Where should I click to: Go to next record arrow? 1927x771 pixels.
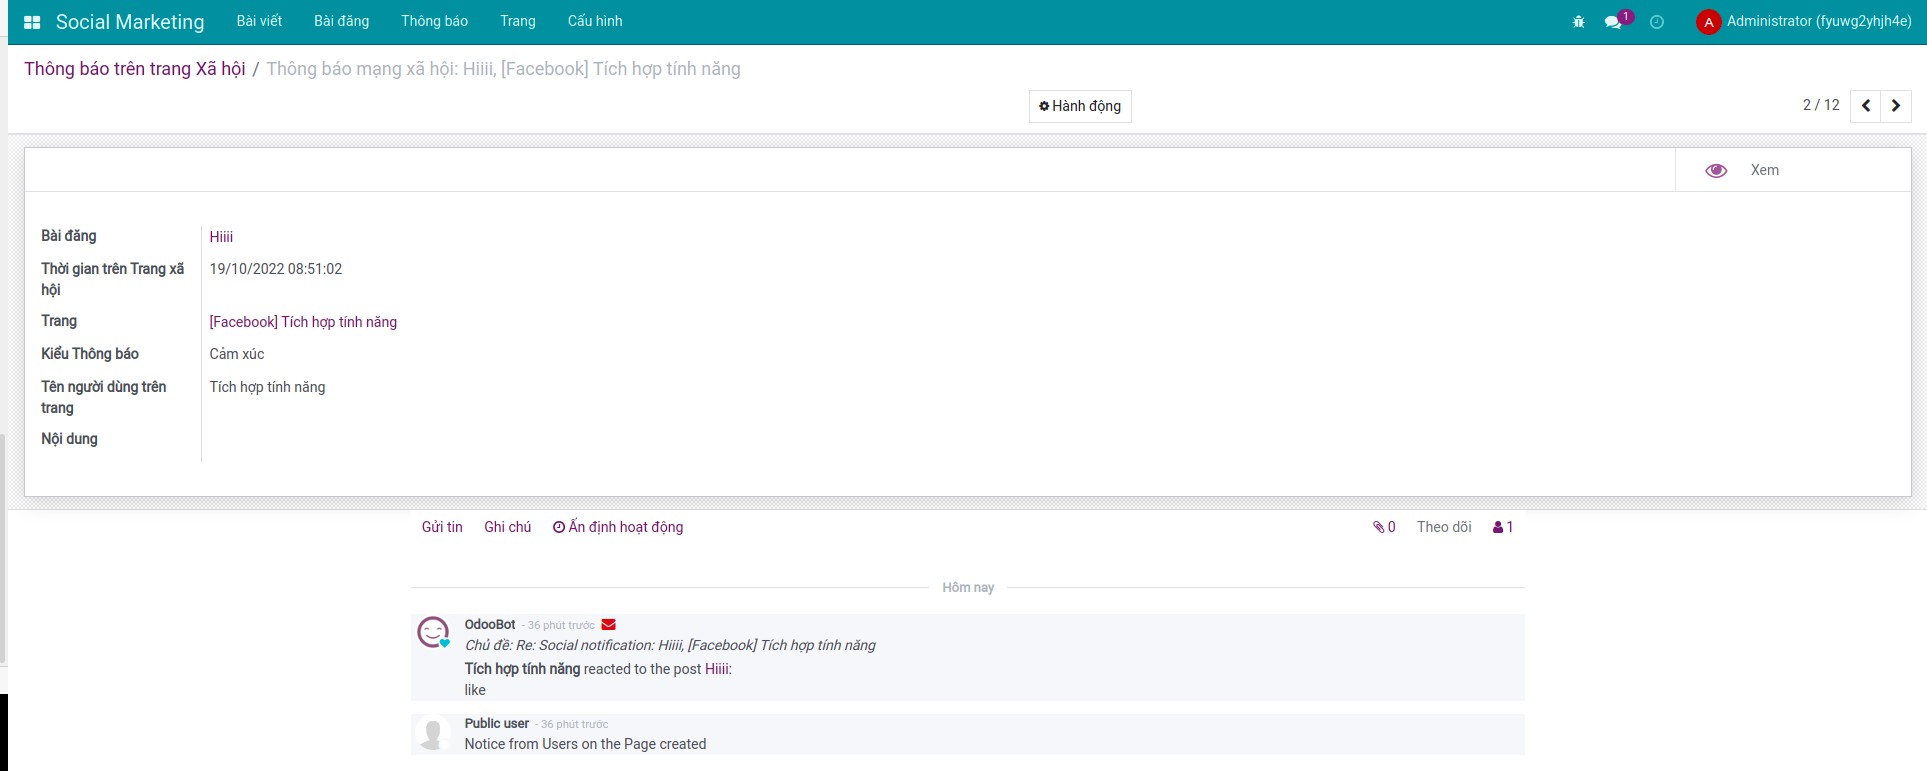click(x=1895, y=106)
